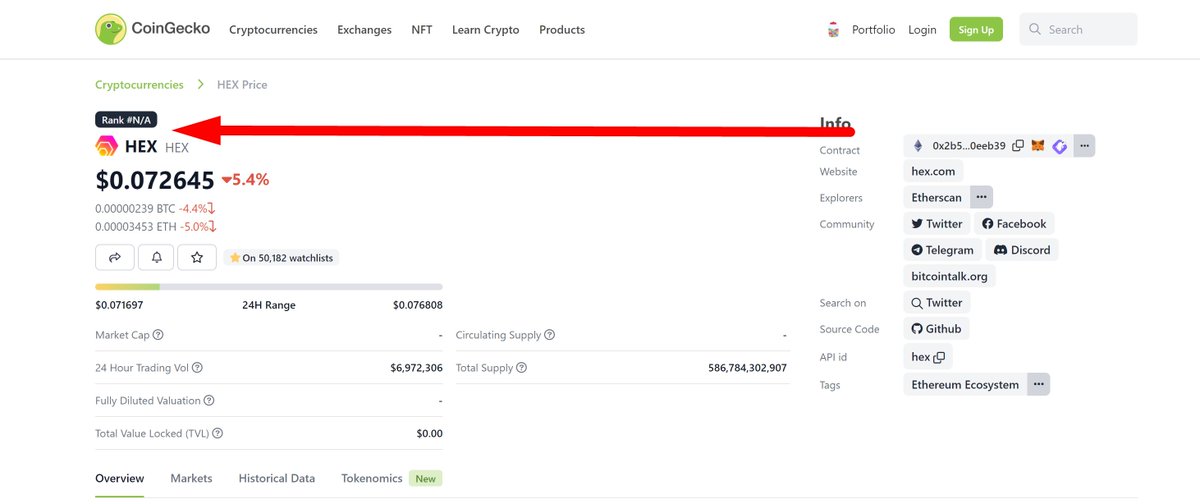Click the total supply value 586,784,302,907

point(747,368)
